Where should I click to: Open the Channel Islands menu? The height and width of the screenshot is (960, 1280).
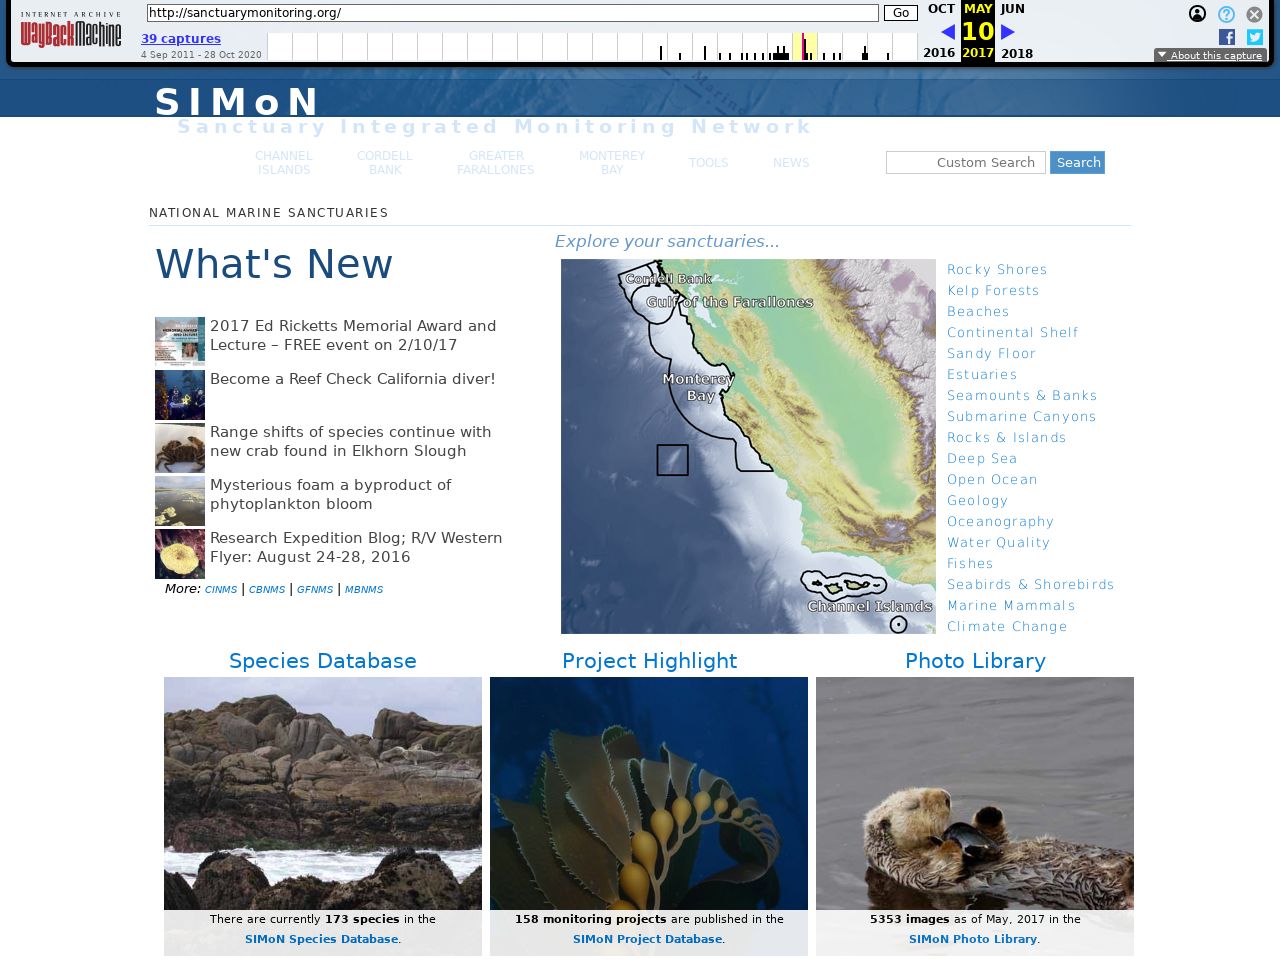(x=284, y=163)
